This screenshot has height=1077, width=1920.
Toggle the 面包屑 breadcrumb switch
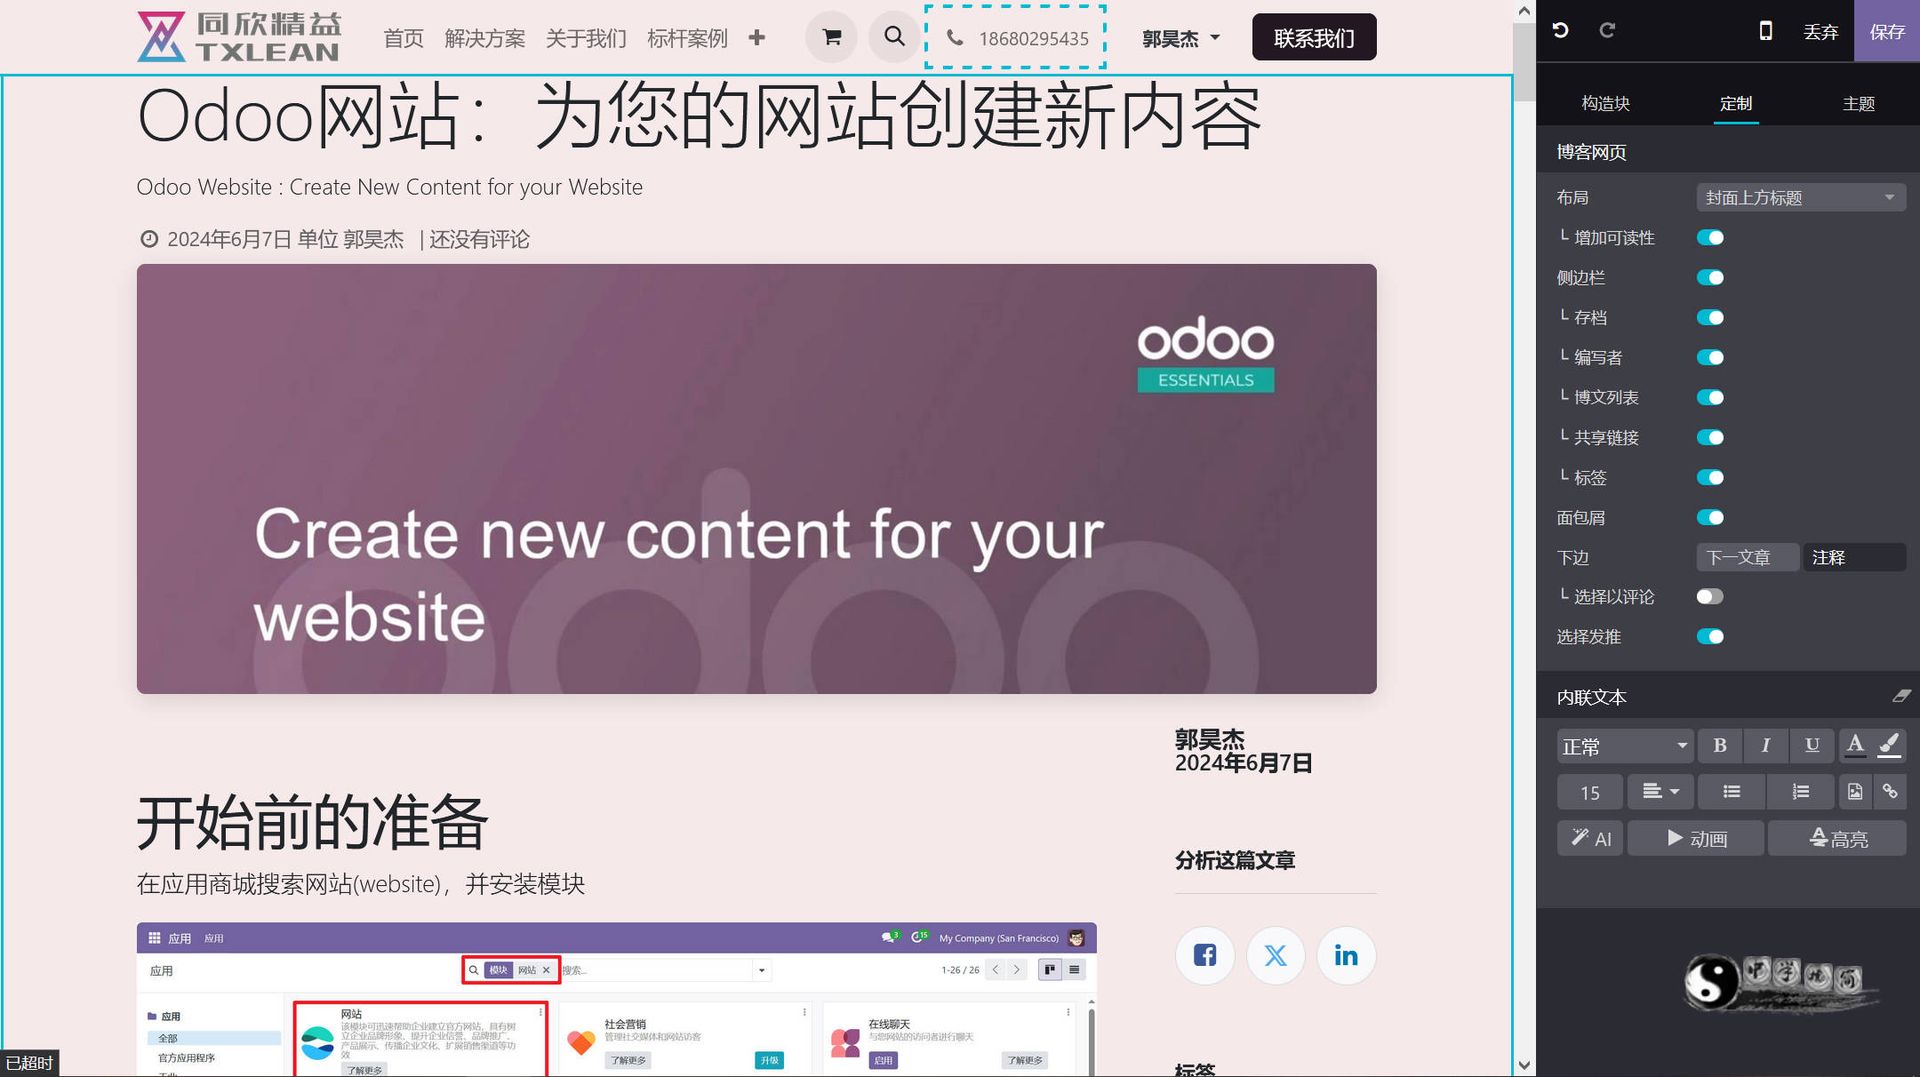pyautogui.click(x=1710, y=518)
